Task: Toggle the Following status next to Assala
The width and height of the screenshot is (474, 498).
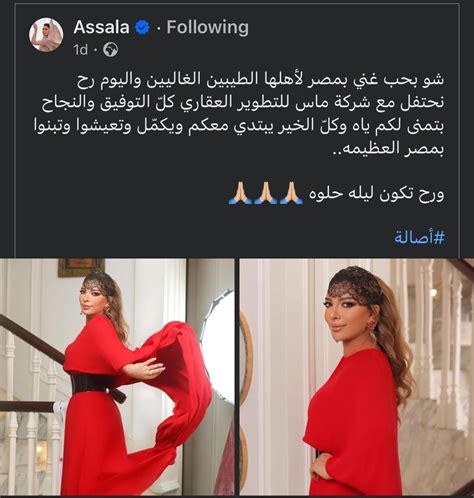Action: coord(207,27)
